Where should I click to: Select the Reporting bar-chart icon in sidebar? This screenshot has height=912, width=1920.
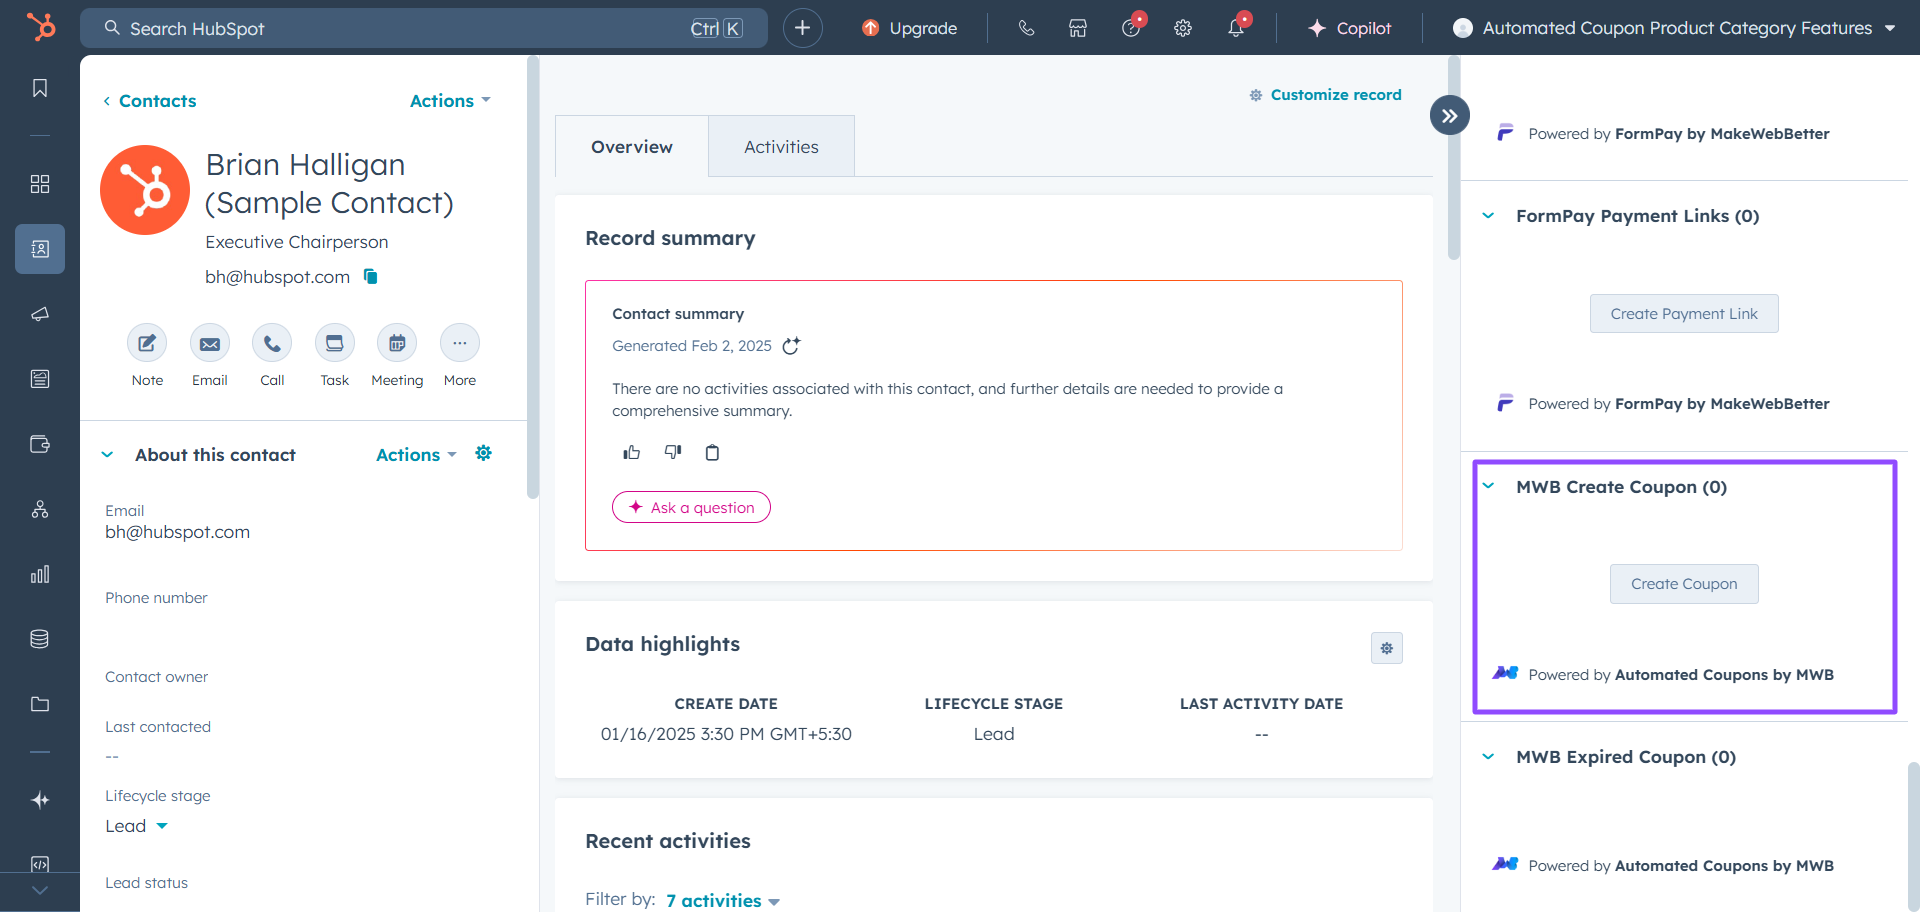pyautogui.click(x=40, y=574)
